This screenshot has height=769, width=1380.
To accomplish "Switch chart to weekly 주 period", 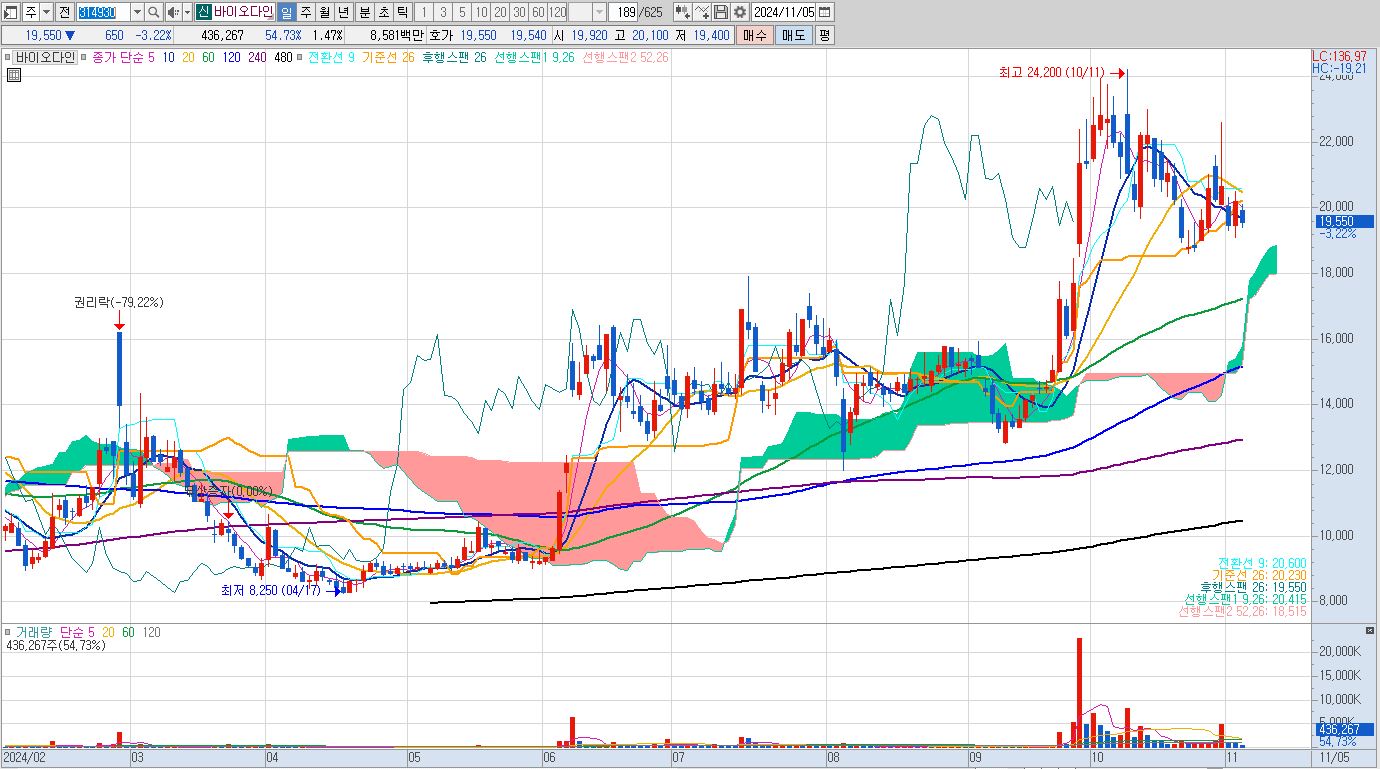I will tap(306, 12).
